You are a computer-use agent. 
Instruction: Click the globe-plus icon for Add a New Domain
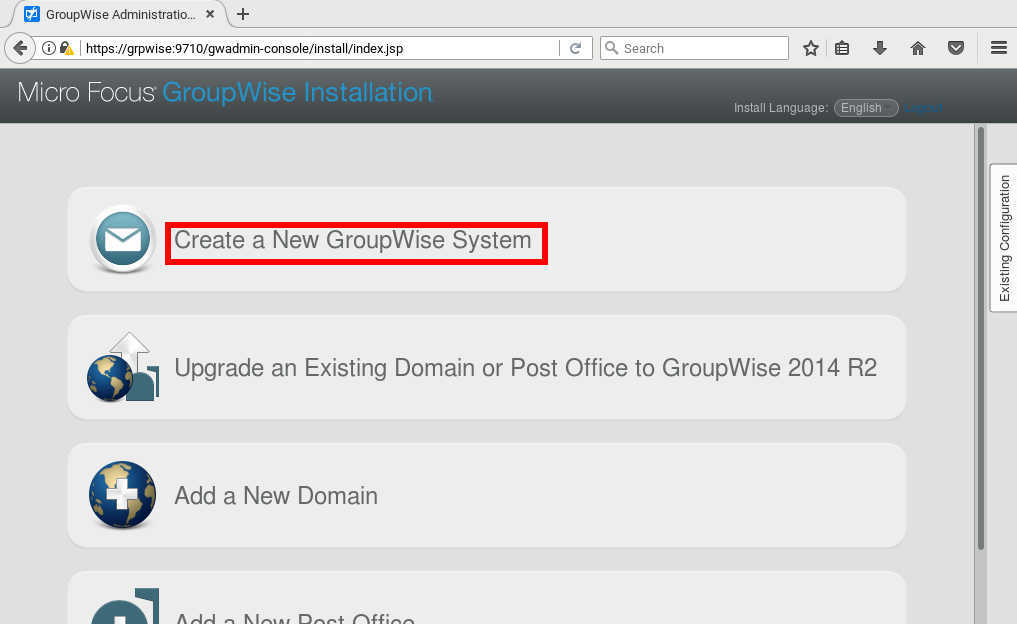click(123, 495)
